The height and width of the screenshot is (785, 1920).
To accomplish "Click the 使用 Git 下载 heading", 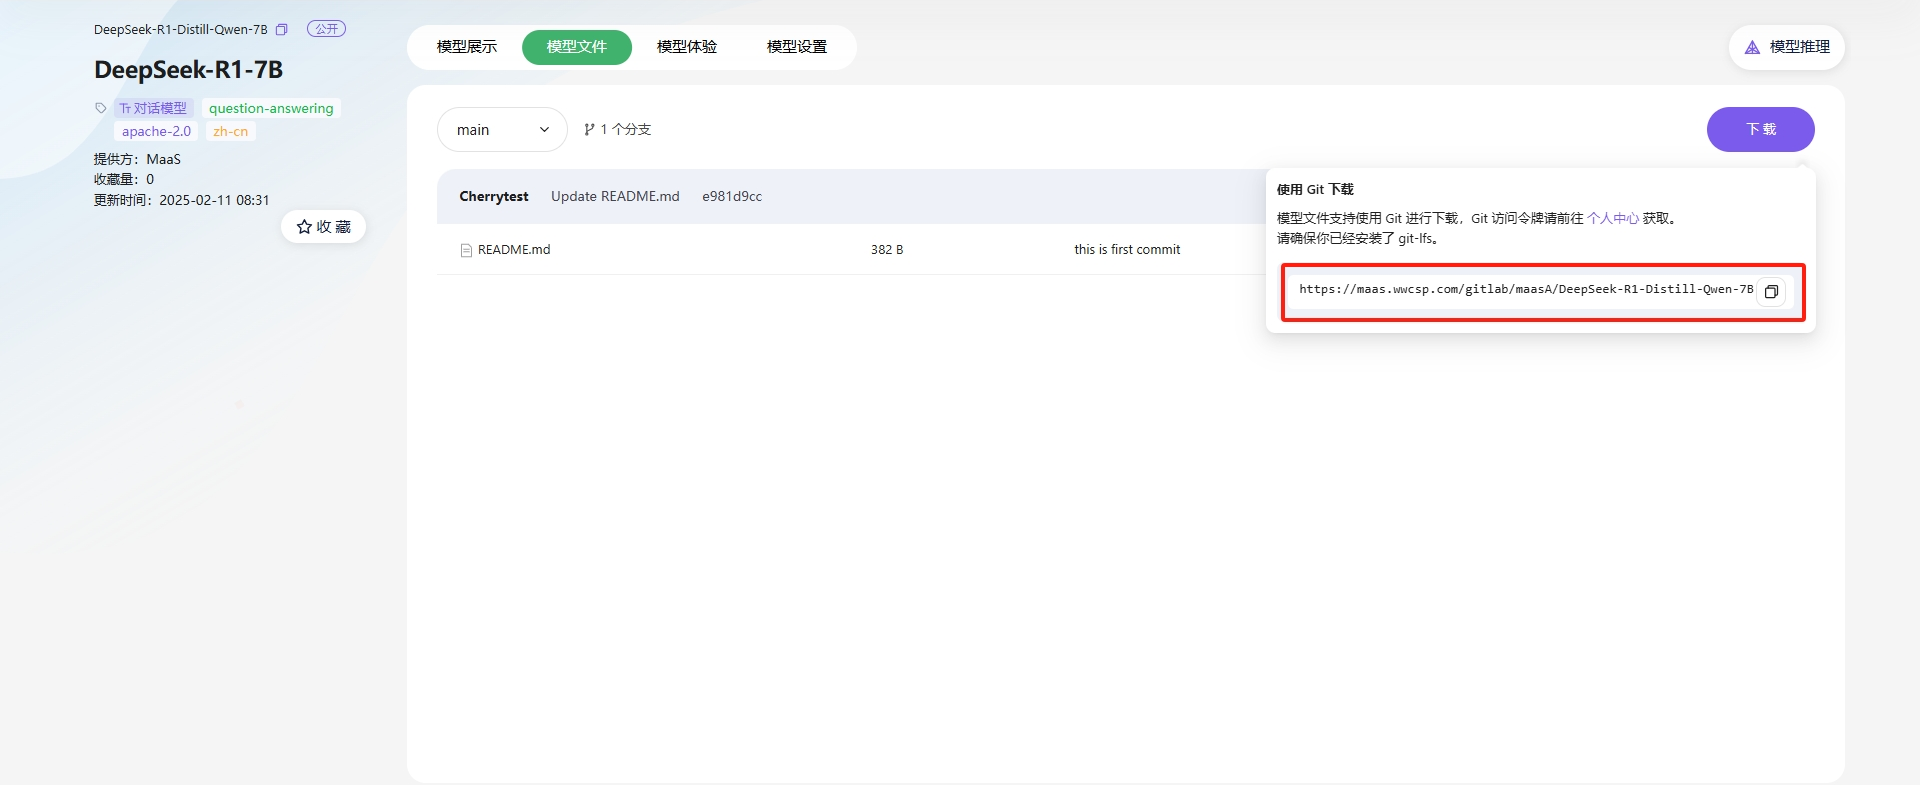I will (x=1315, y=189).
